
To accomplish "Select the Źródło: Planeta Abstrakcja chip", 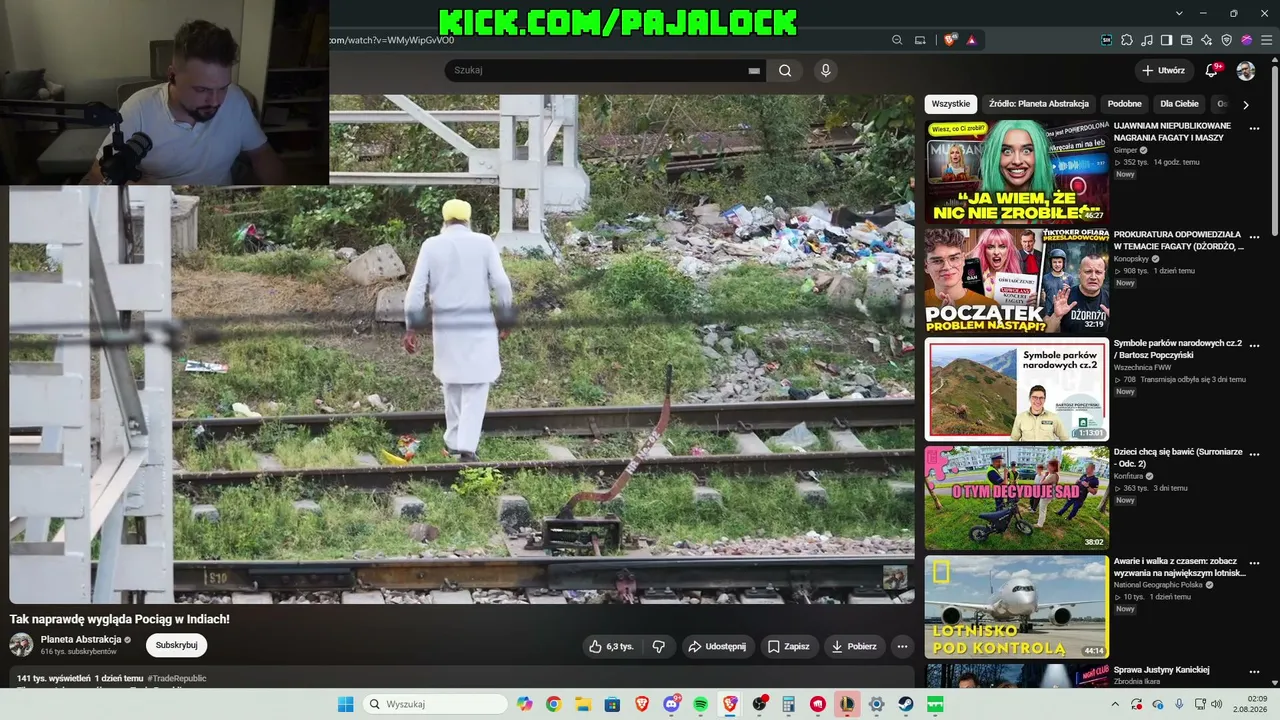I will (x=1039, y=104).
